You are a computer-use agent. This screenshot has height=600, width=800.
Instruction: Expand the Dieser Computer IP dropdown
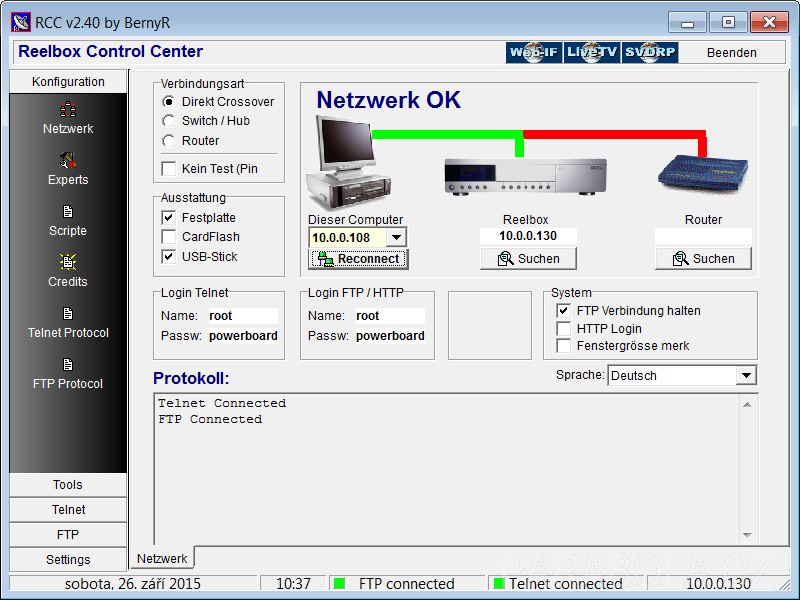click(x=396, y=237)
